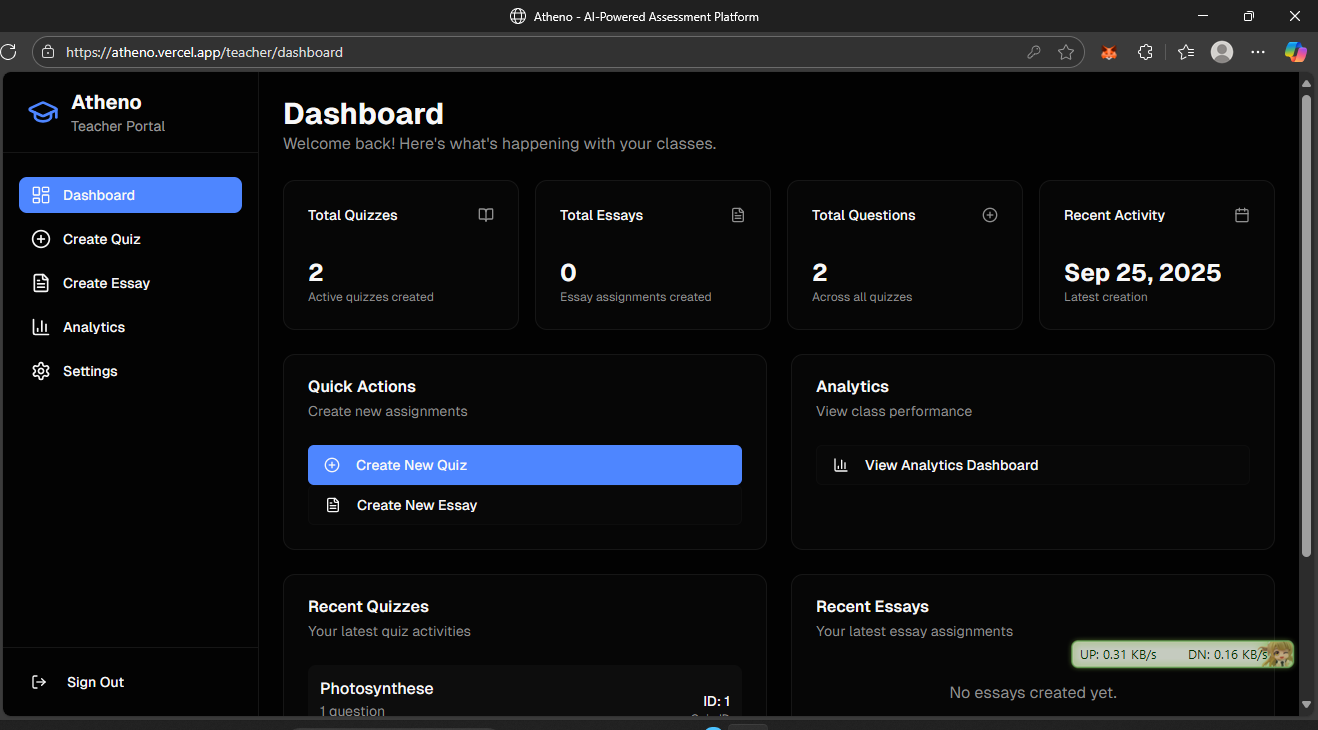Image resolution: width=1318 pixels, height=730 pixels.
Task: Open the browser three-dot more menu
Action: pos(1258,52)
